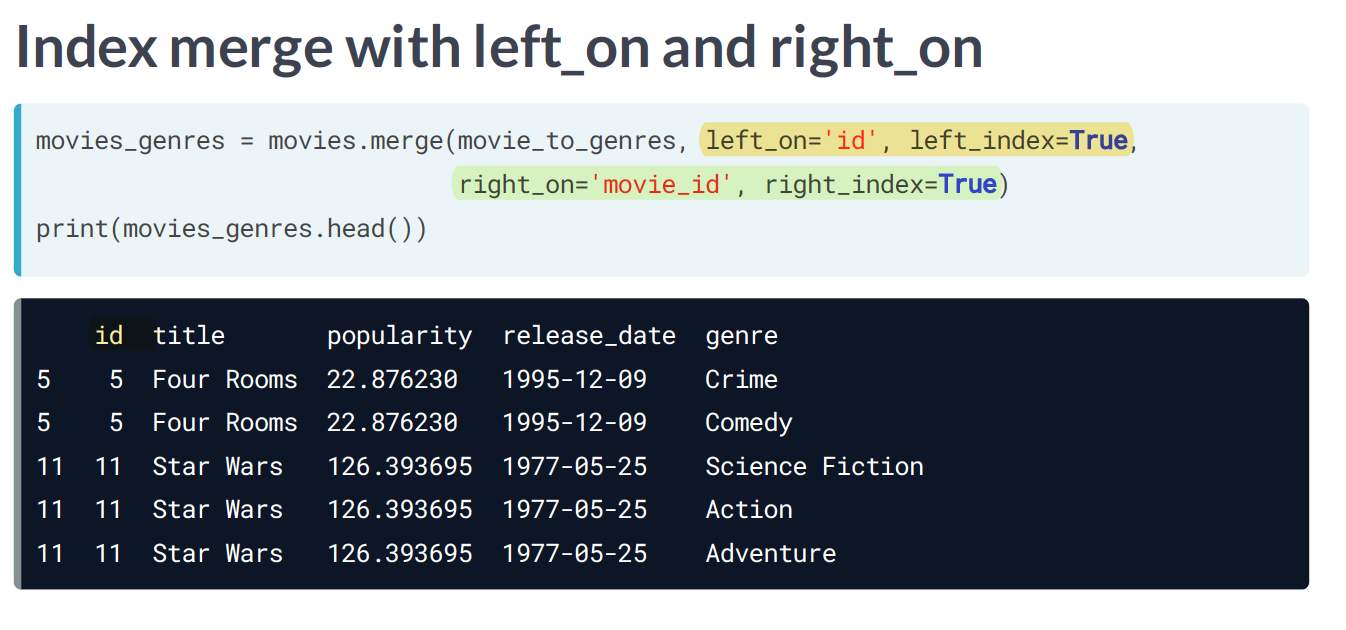The image size is (1346, 630).
Task: Click popularity 126.393695 in the Action row
Action: click(400, 510)
